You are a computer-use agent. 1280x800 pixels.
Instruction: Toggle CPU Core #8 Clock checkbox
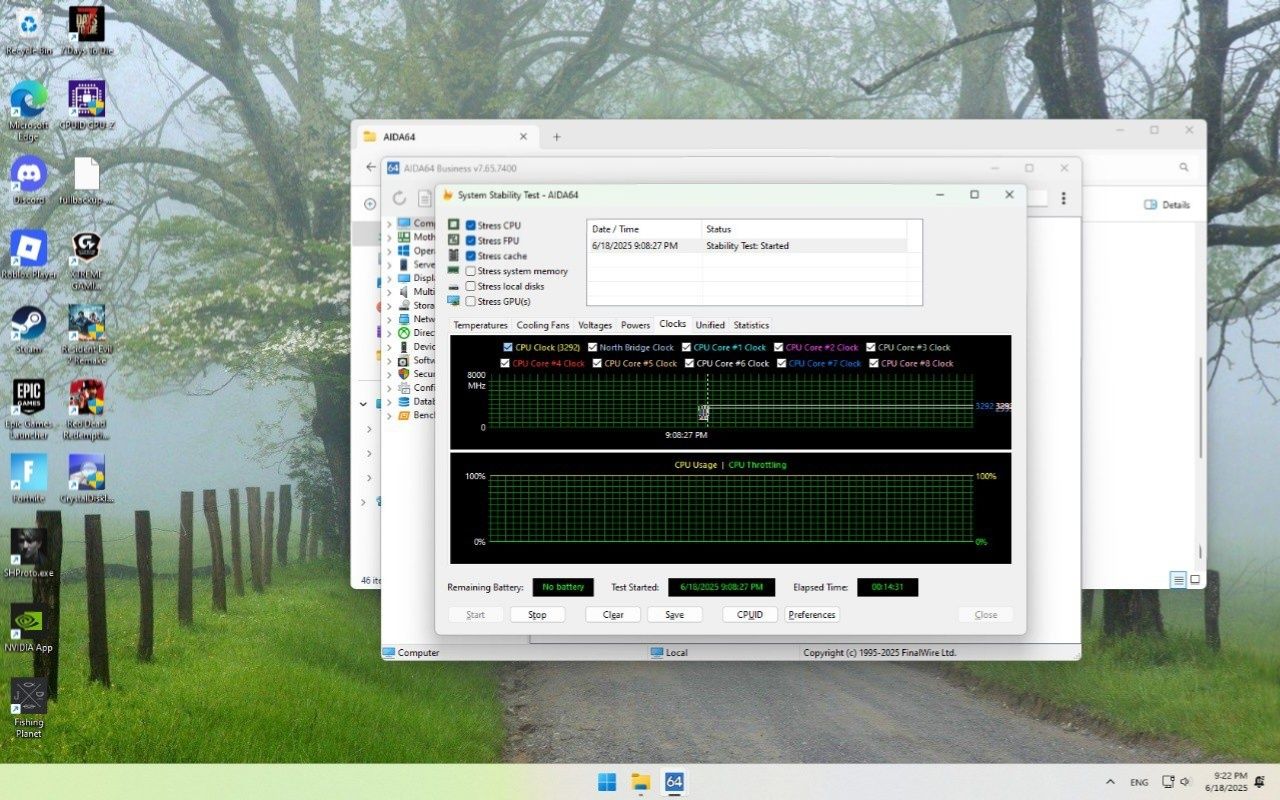pyautogui.click(x=873, y=363)
